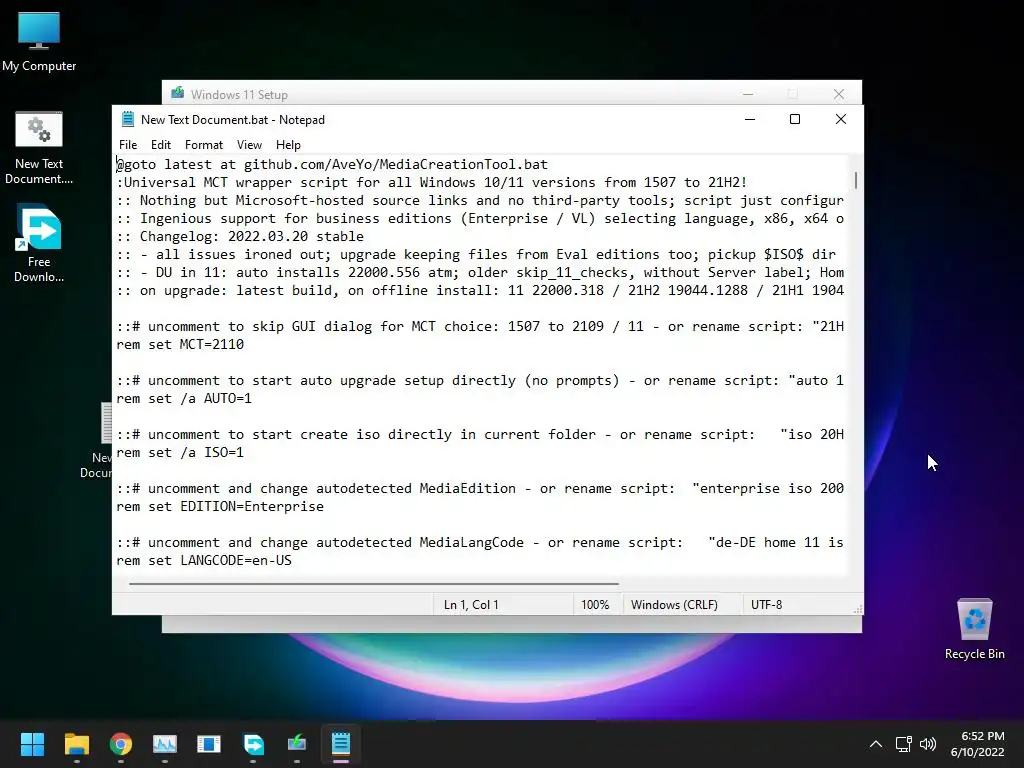
Task: Click the Windows Start button
Action: click(32, 744)
